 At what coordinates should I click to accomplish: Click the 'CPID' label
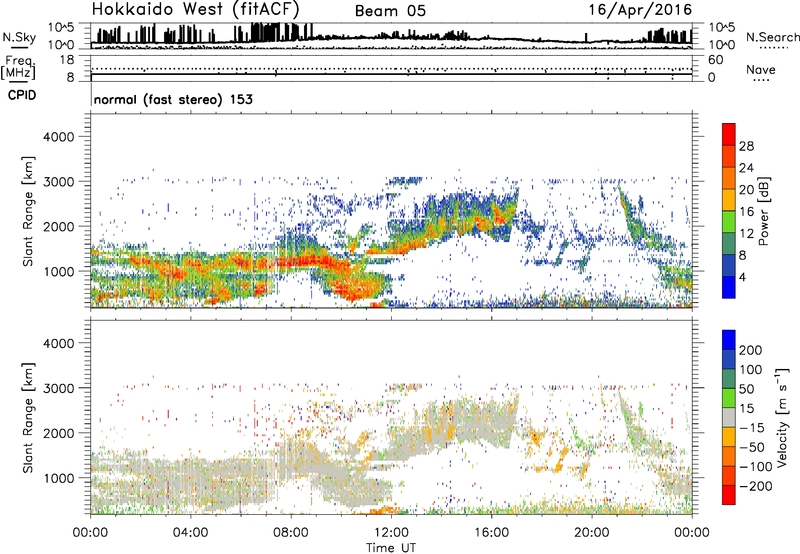pyautogui.click(x=22, y=95)
